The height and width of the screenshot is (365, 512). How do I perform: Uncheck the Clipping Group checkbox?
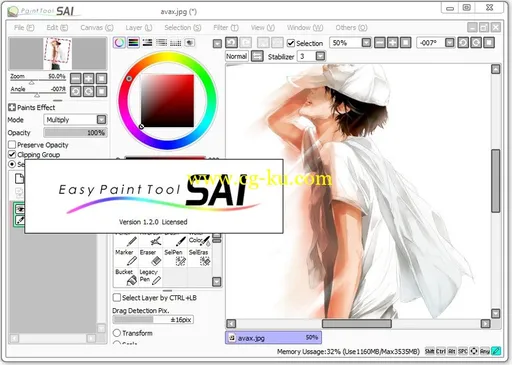point(12,154)
